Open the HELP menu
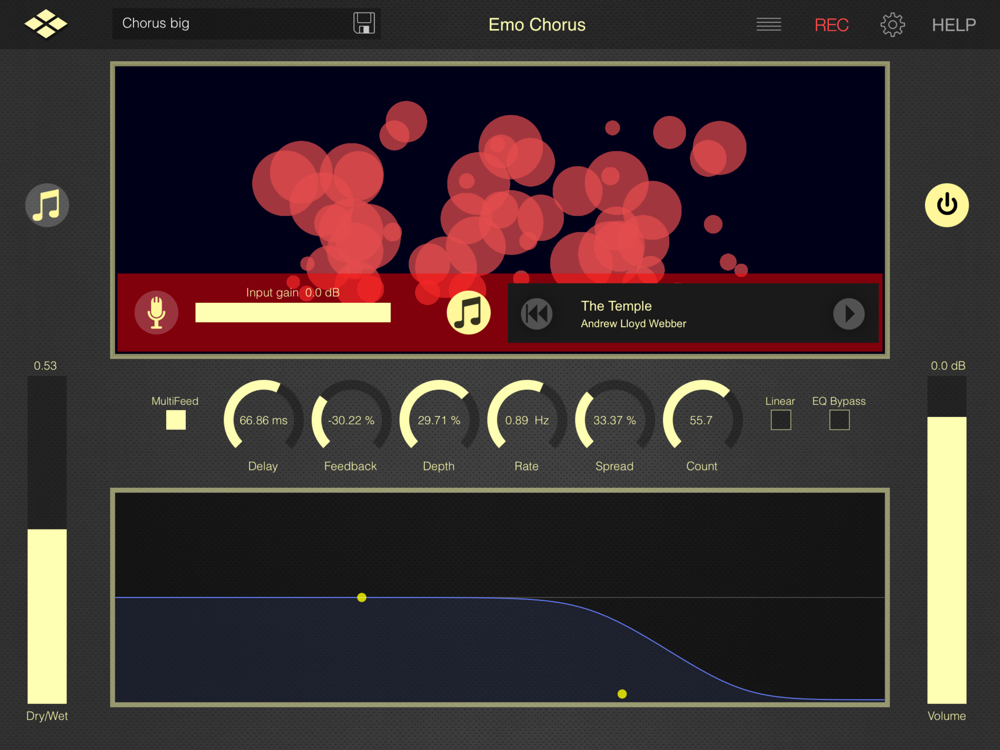Image resolution: width=1000 pixels, height=750 pixels. point(953,25)
